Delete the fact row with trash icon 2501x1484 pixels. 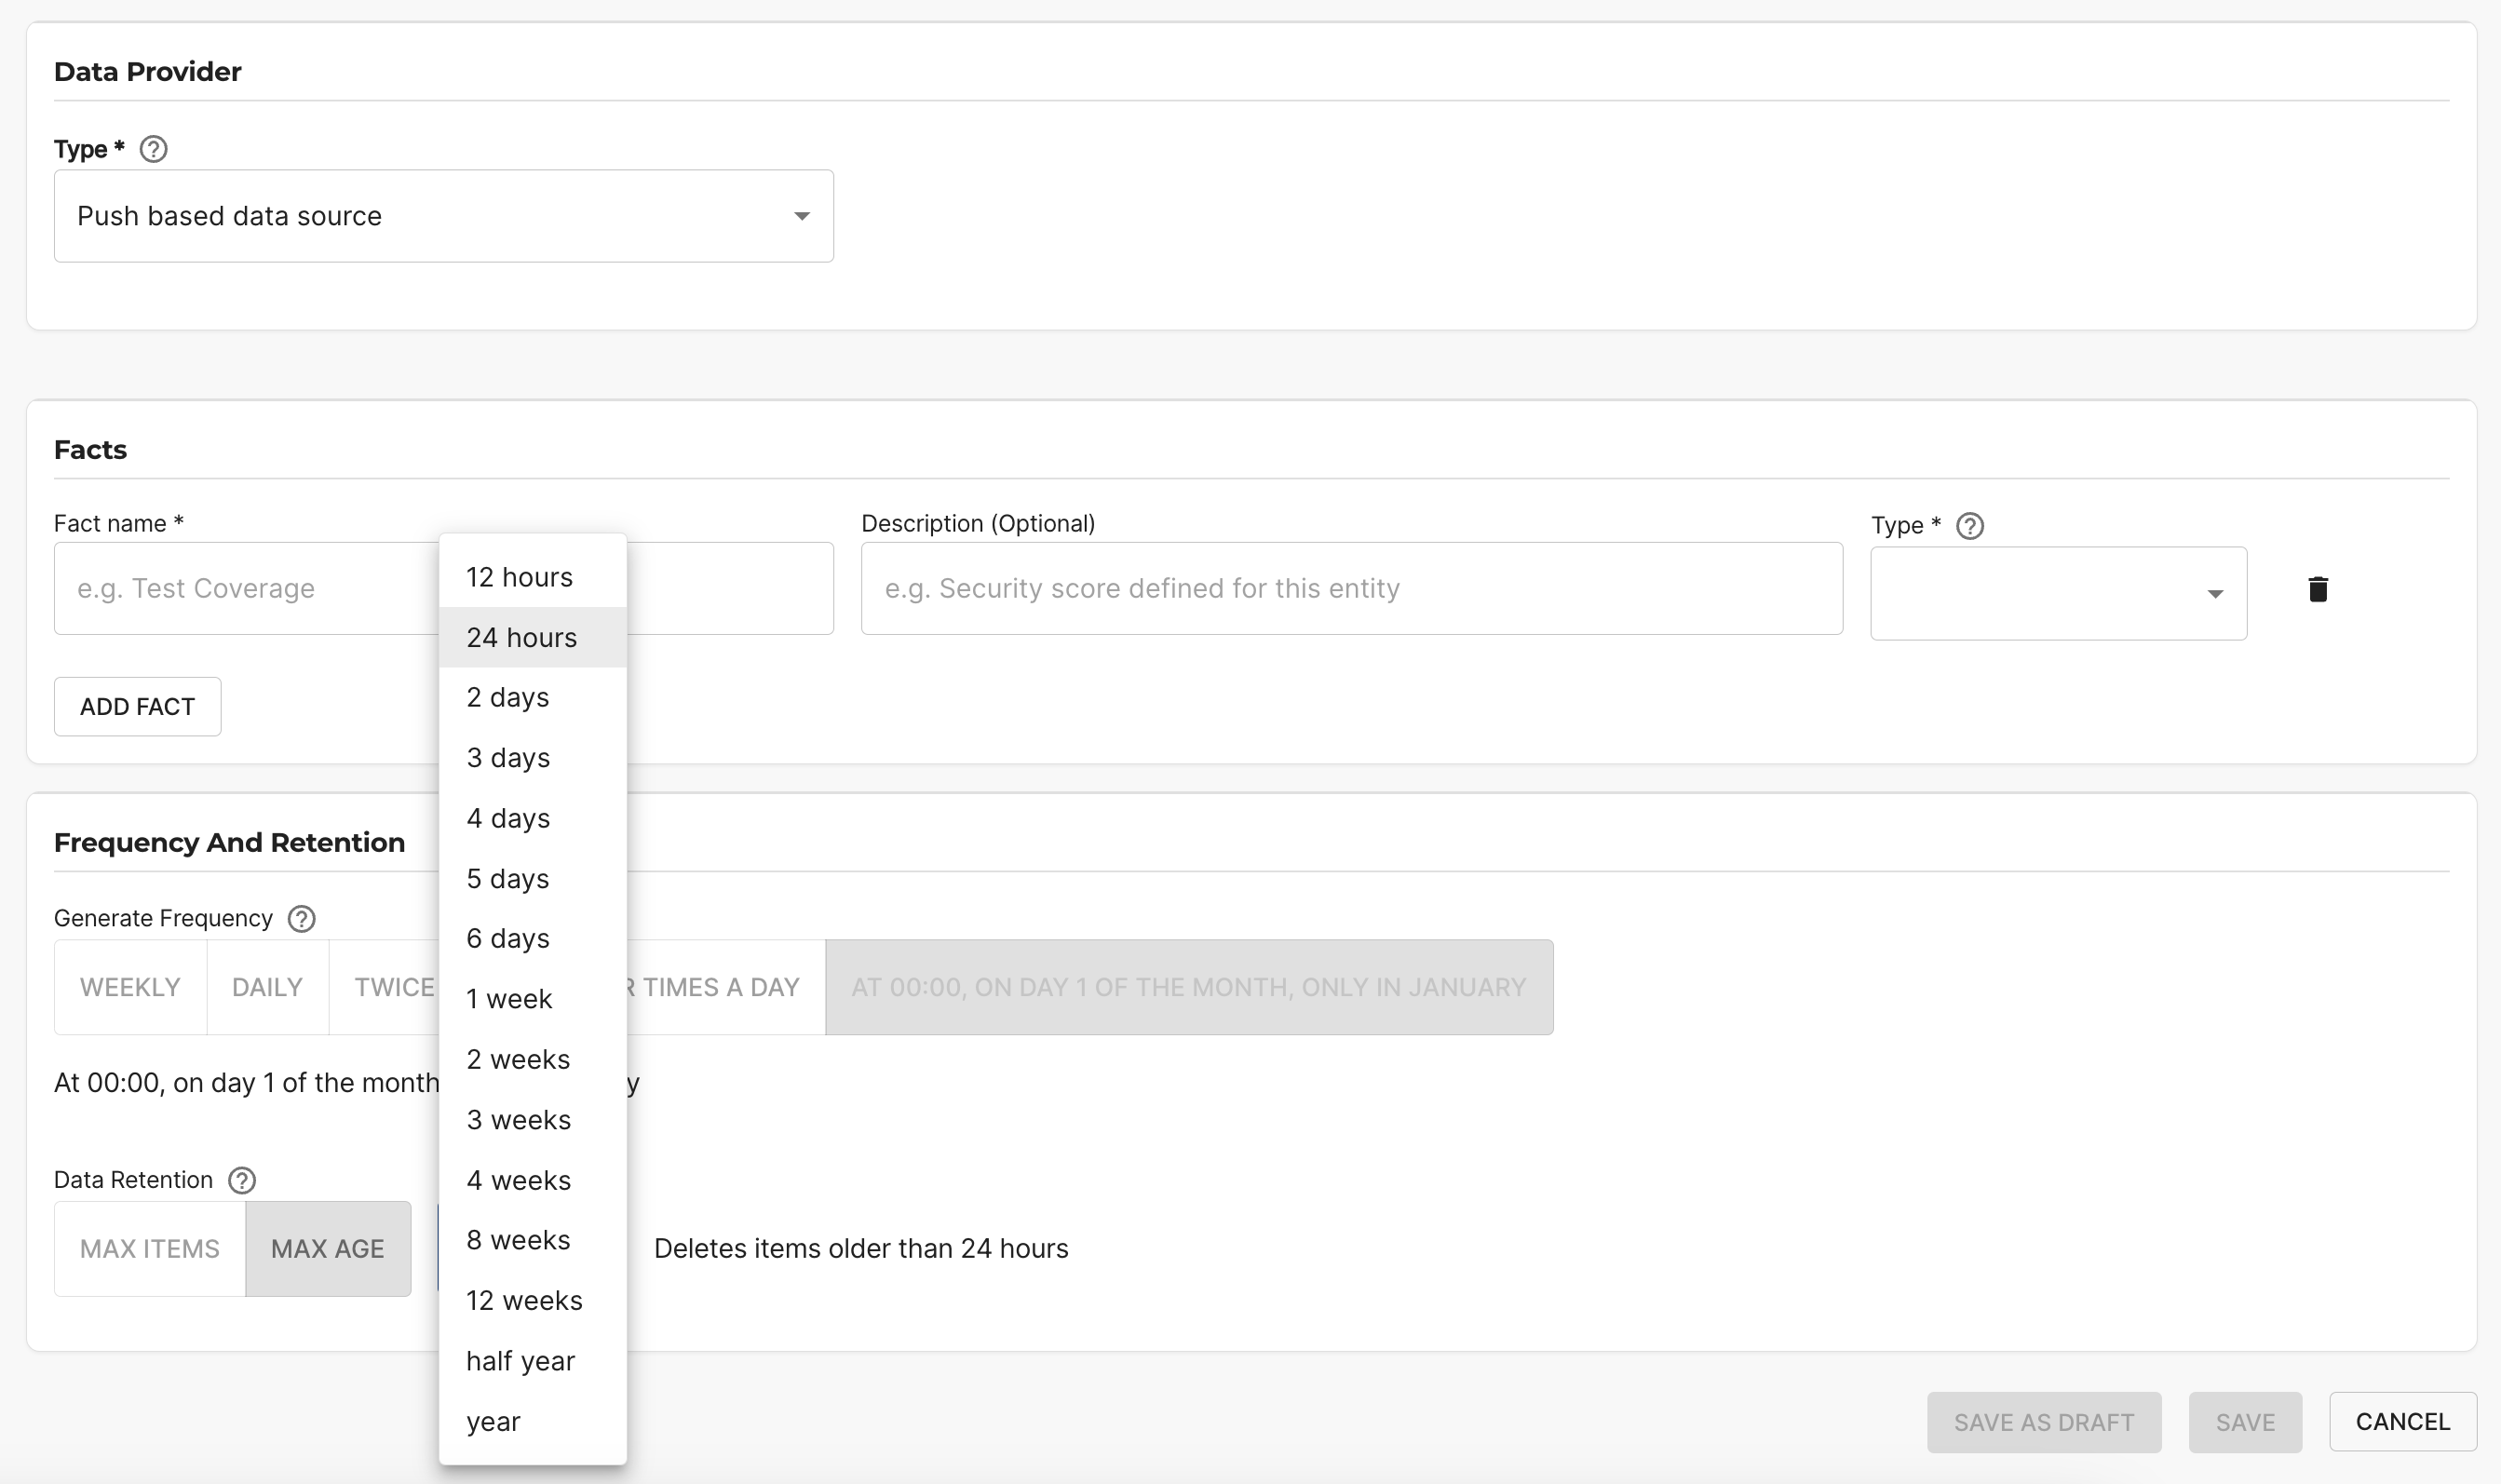pyautogui.click(x=2317, y=589)
